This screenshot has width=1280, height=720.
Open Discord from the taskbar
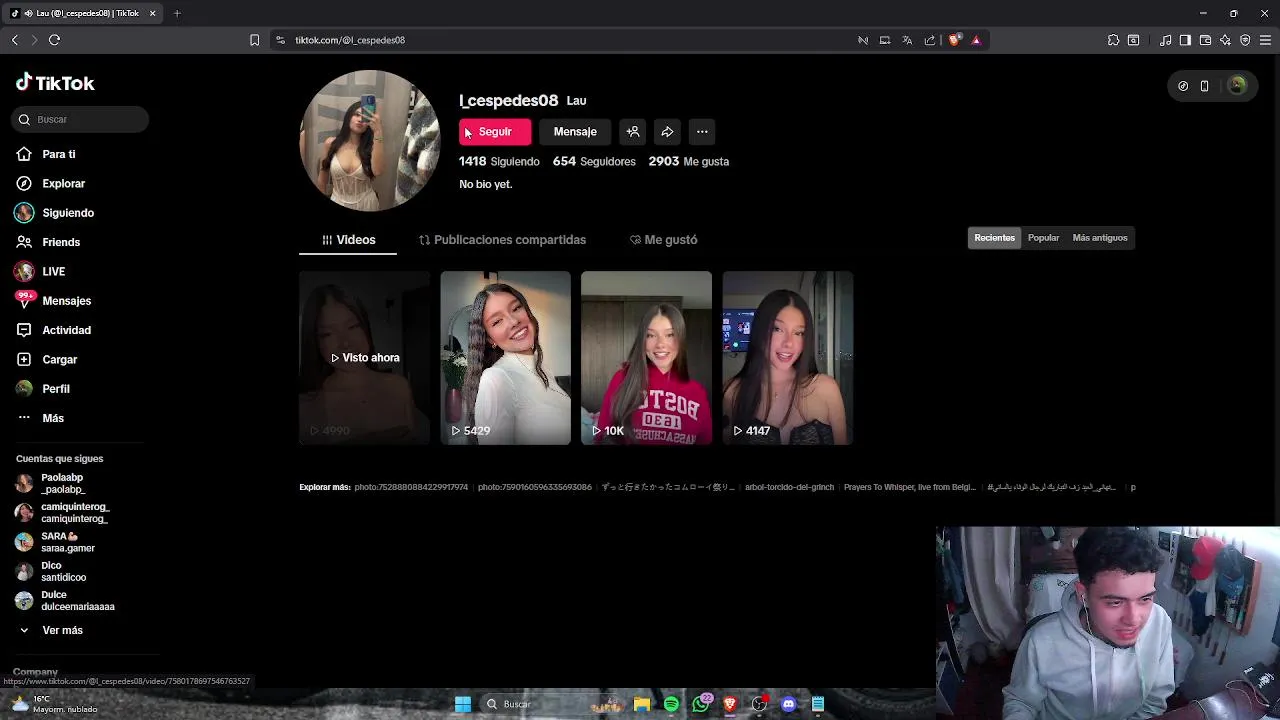coord(788,704)
